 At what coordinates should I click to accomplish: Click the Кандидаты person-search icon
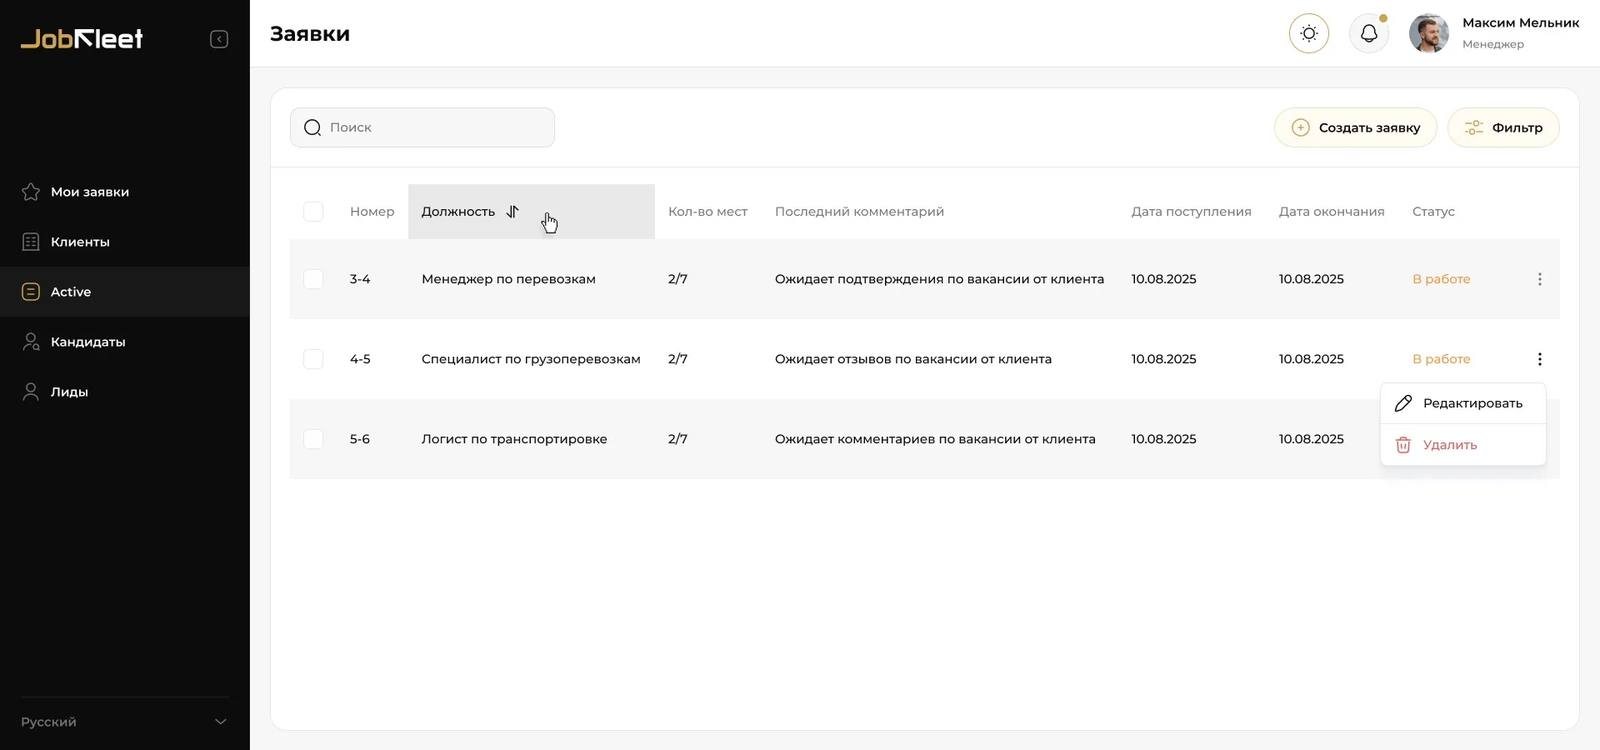click(x=31, y=342)
